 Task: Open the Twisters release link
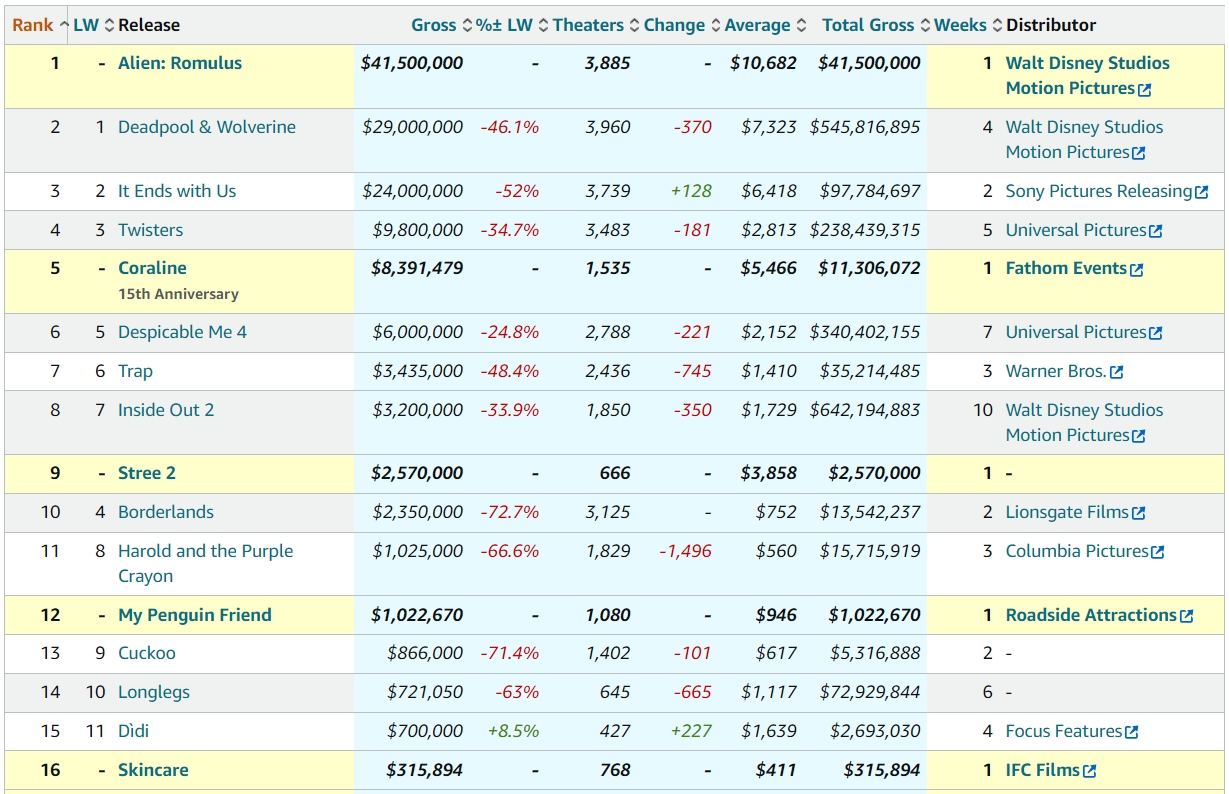151,230
